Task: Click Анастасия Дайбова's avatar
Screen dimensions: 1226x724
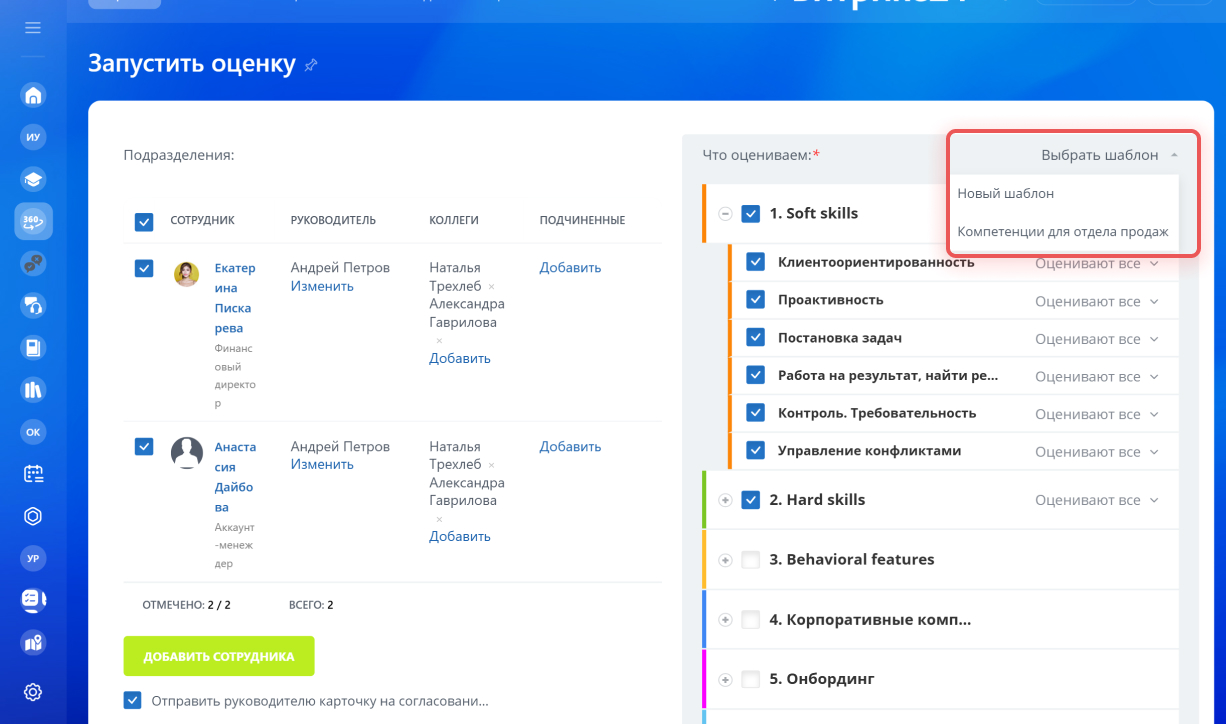Action: pyautogui.click(x=187, y=453)
